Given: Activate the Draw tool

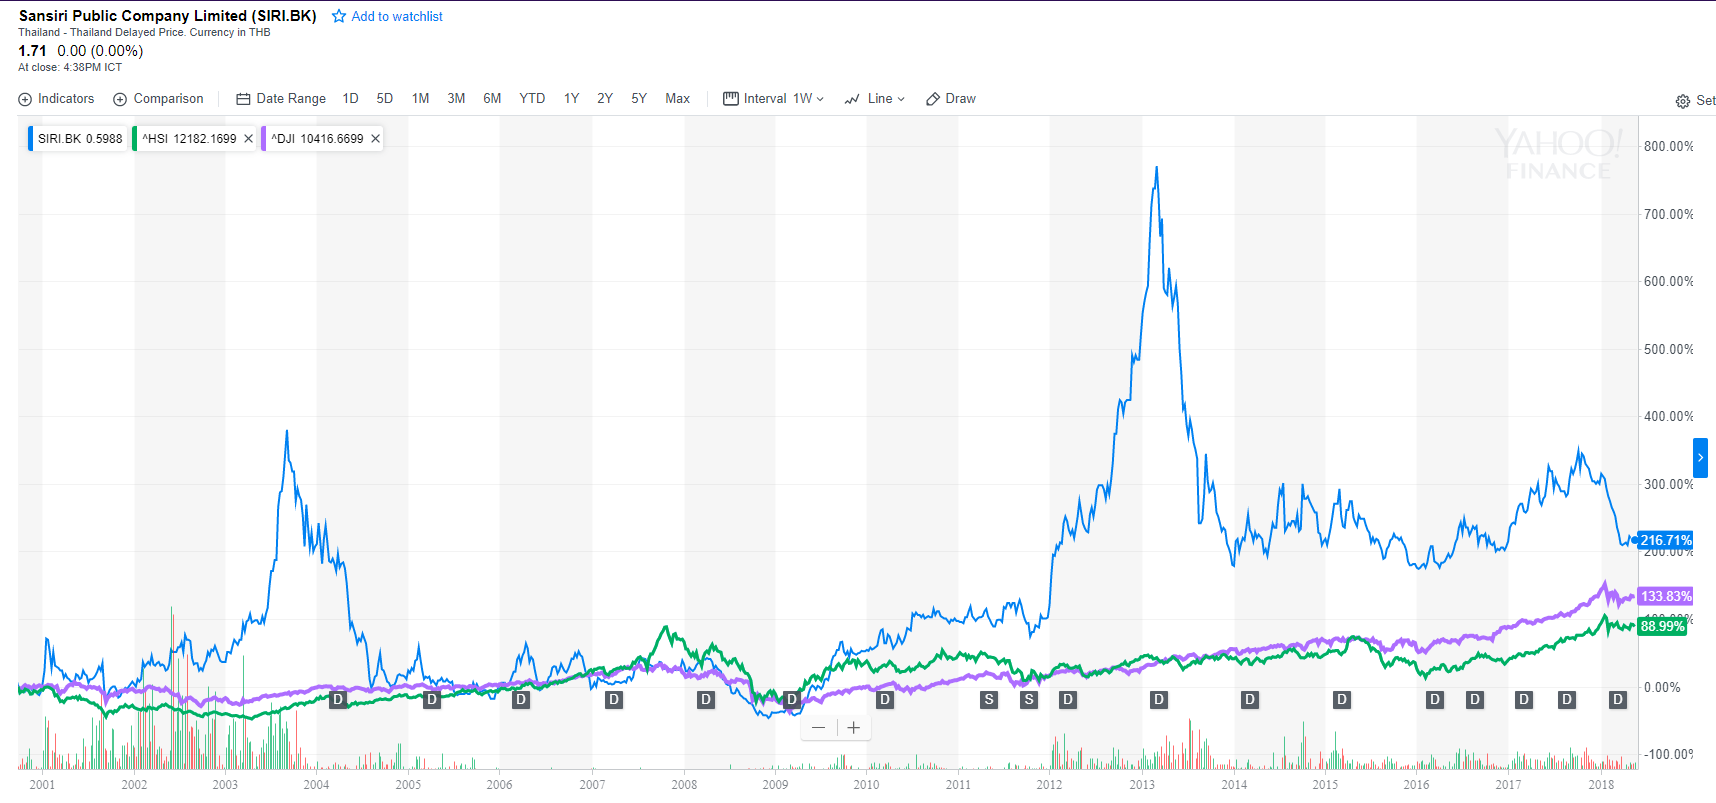Looking at the screenshot, I should (951, 99).
